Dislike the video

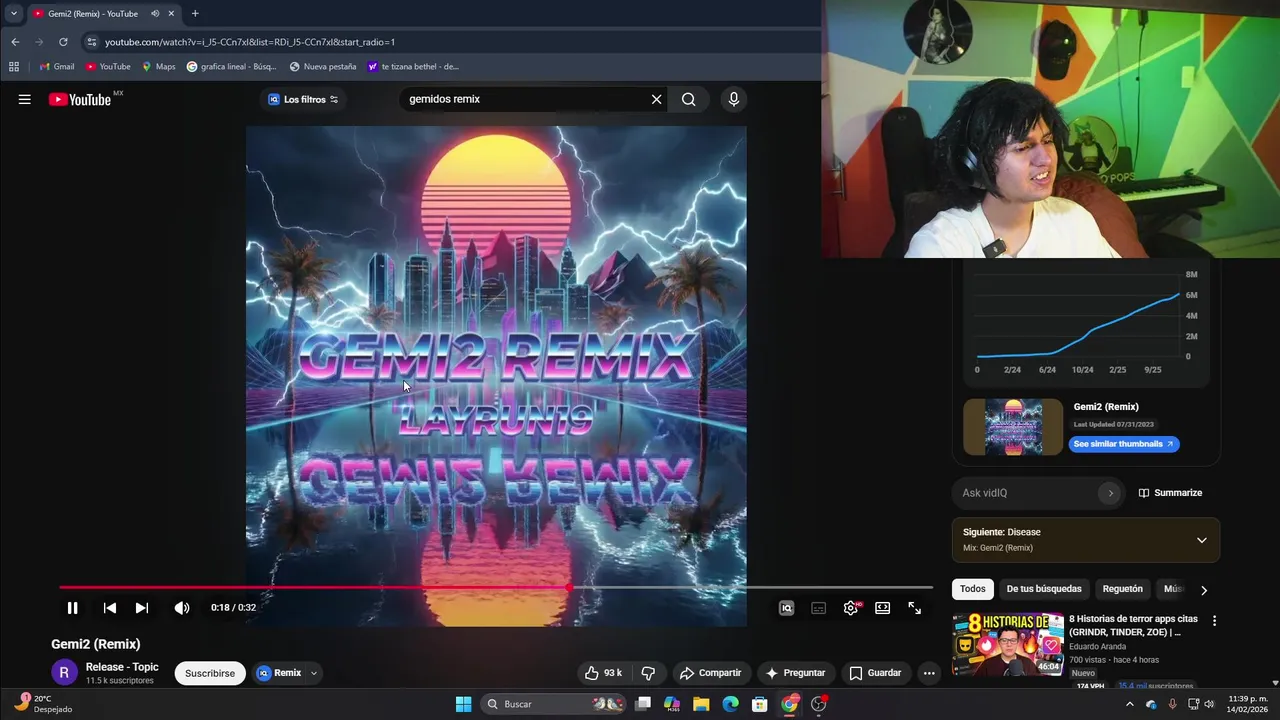tap(648, 673)
